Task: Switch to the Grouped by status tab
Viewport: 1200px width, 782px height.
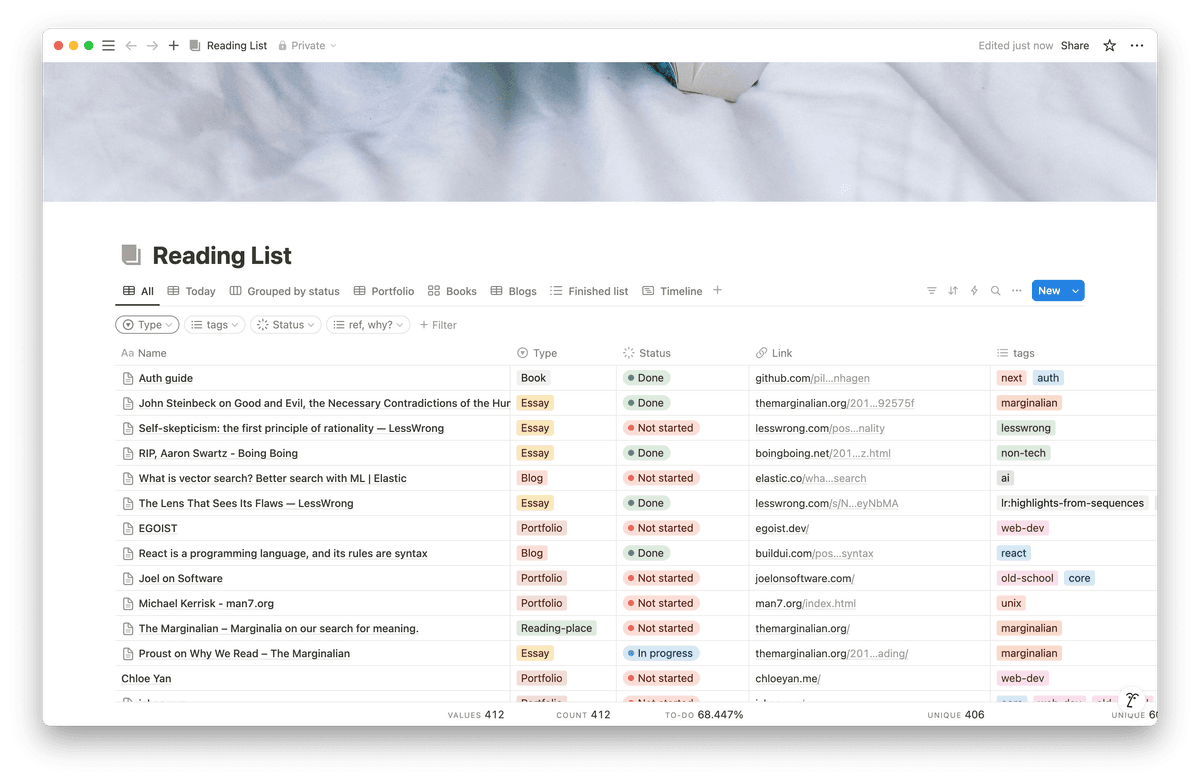Action: tap(285, 292)
